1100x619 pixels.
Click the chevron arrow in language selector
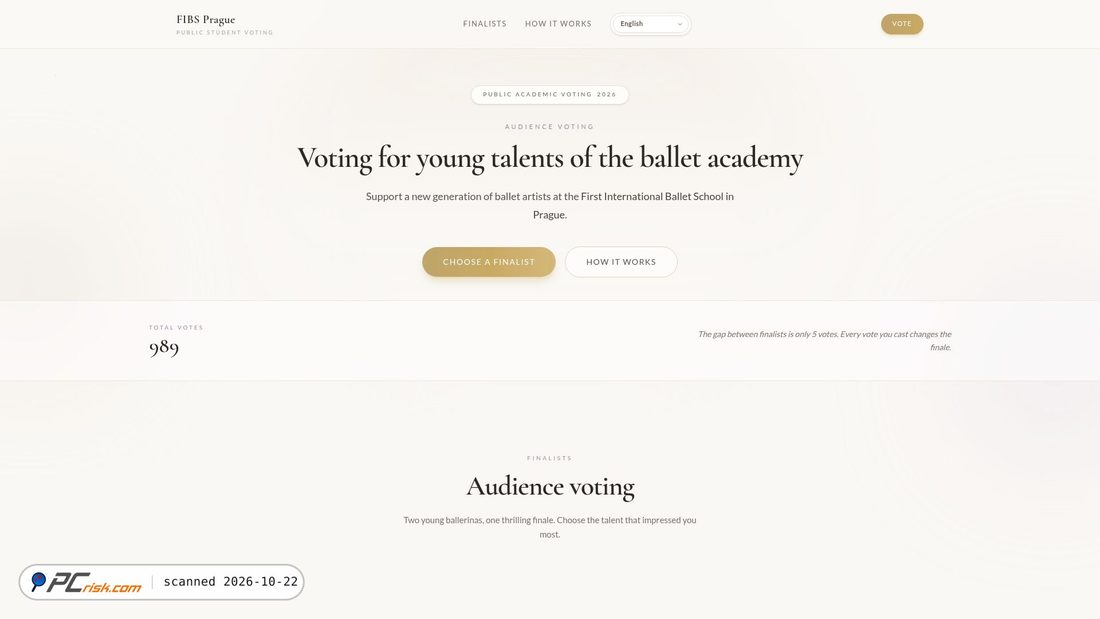[679, 24]
